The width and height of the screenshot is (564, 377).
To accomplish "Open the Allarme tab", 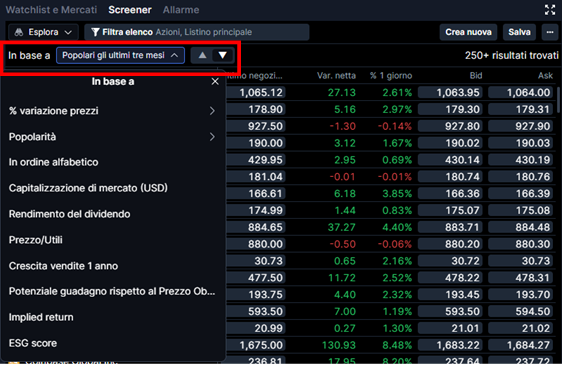I will point(181,10).
